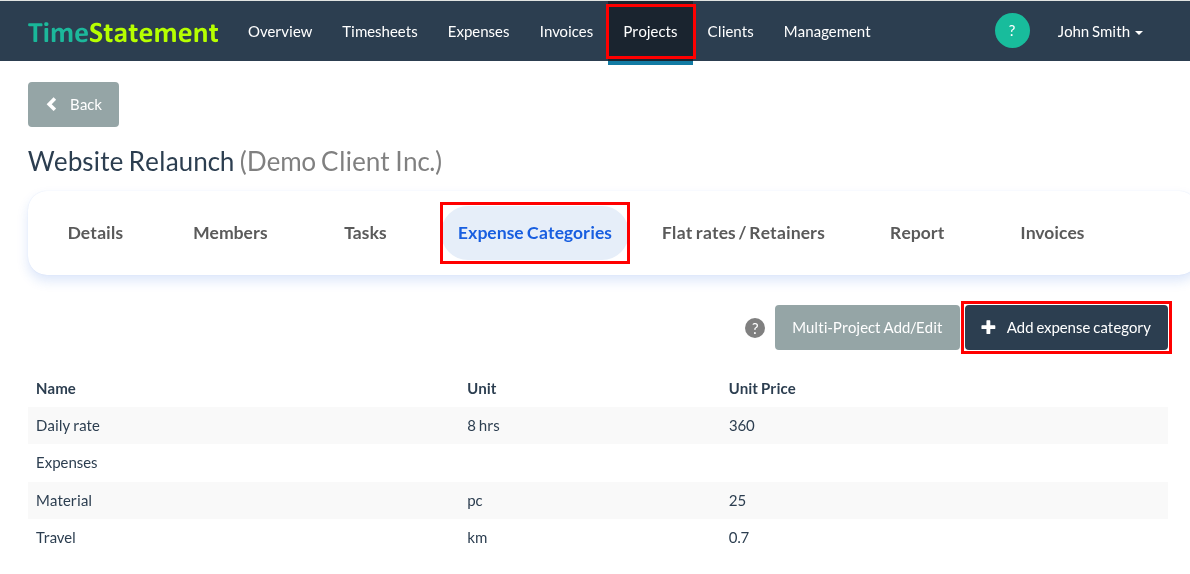
Task: Open the Clients menu
Action: (730, 32)
